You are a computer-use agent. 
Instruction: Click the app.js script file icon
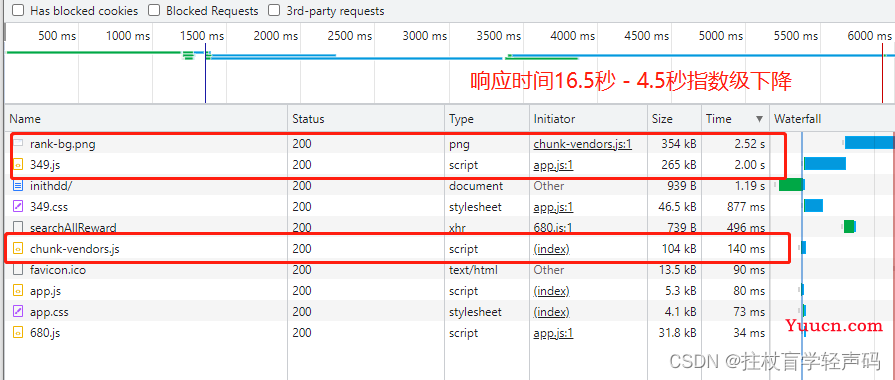(18, 291)
